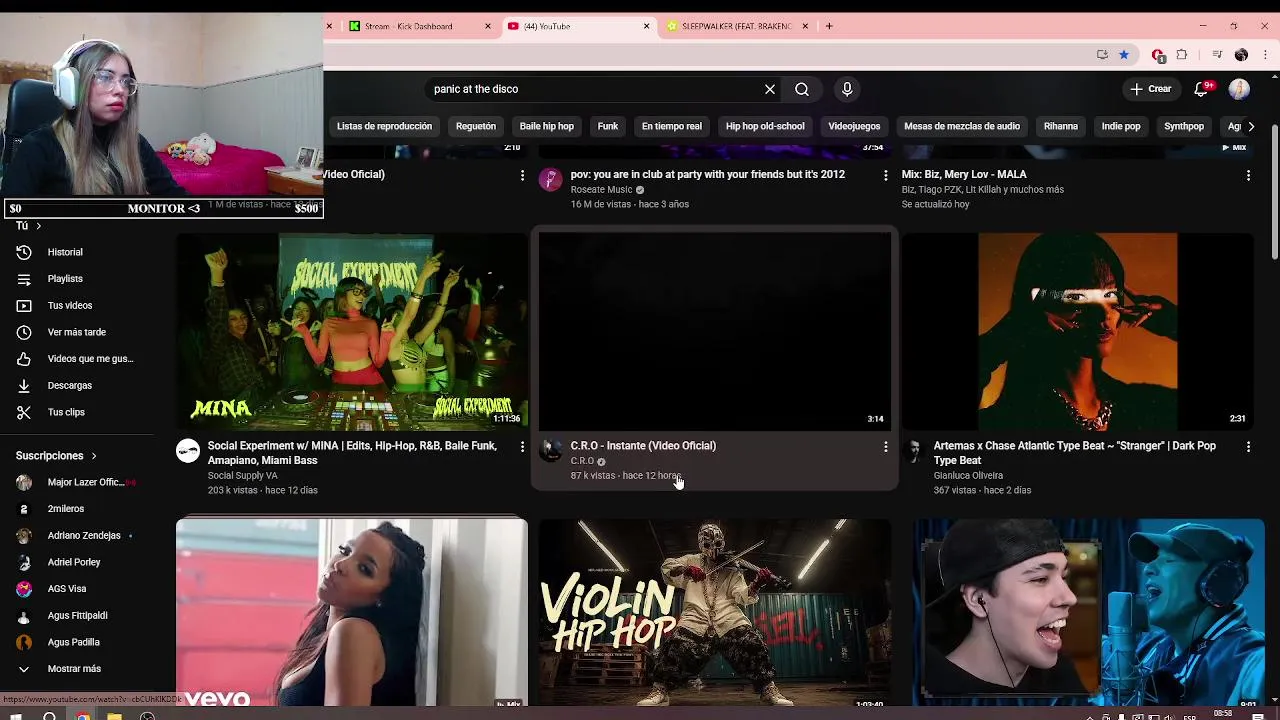Select the Baile hip hop chip

(x=547, y=126)
